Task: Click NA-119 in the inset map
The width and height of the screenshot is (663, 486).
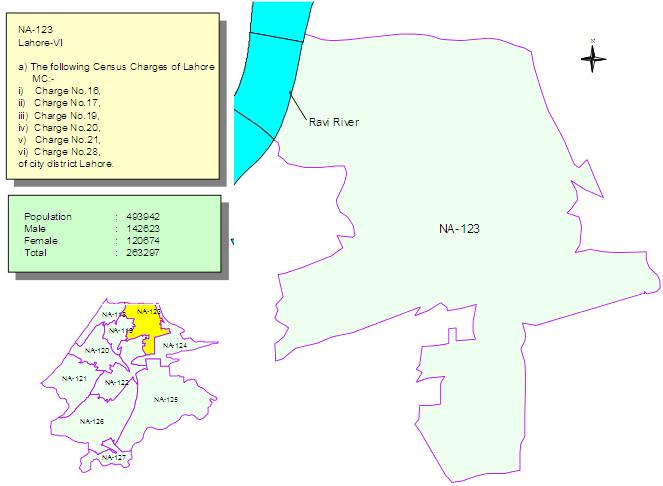Action: tap(121, 330)
